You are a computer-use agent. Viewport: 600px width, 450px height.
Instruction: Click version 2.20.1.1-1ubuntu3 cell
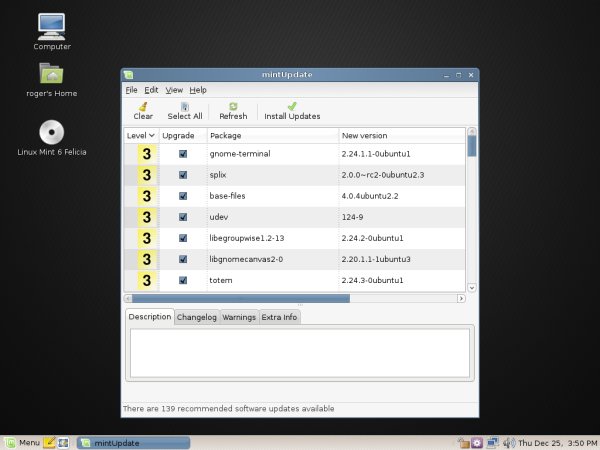pyautogui.click(x=376, y=259)
